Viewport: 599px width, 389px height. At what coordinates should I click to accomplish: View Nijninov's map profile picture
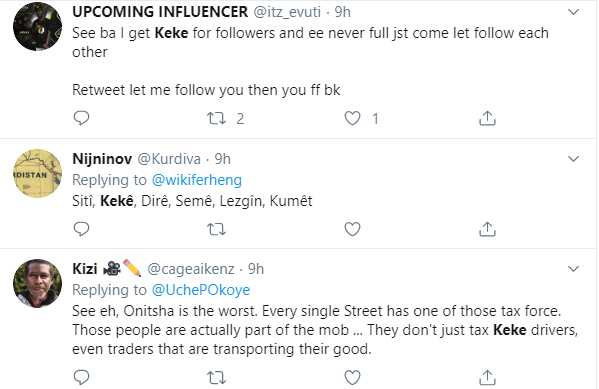[37, 173]
